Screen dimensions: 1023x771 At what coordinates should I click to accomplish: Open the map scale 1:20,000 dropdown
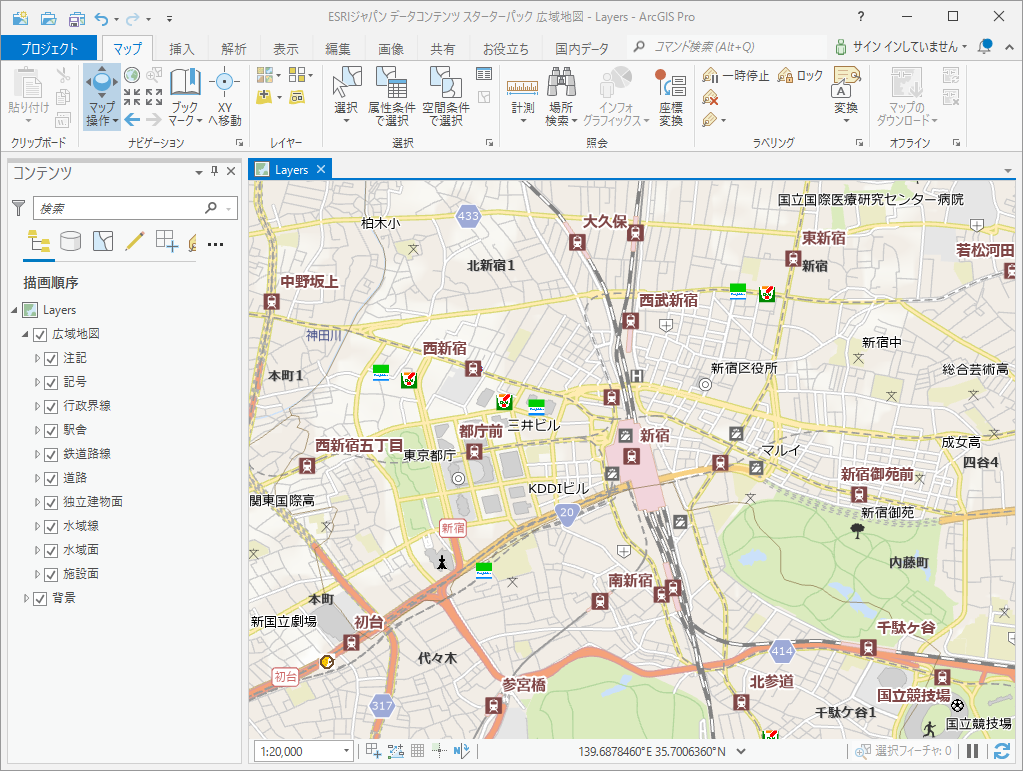pos(346,751)
